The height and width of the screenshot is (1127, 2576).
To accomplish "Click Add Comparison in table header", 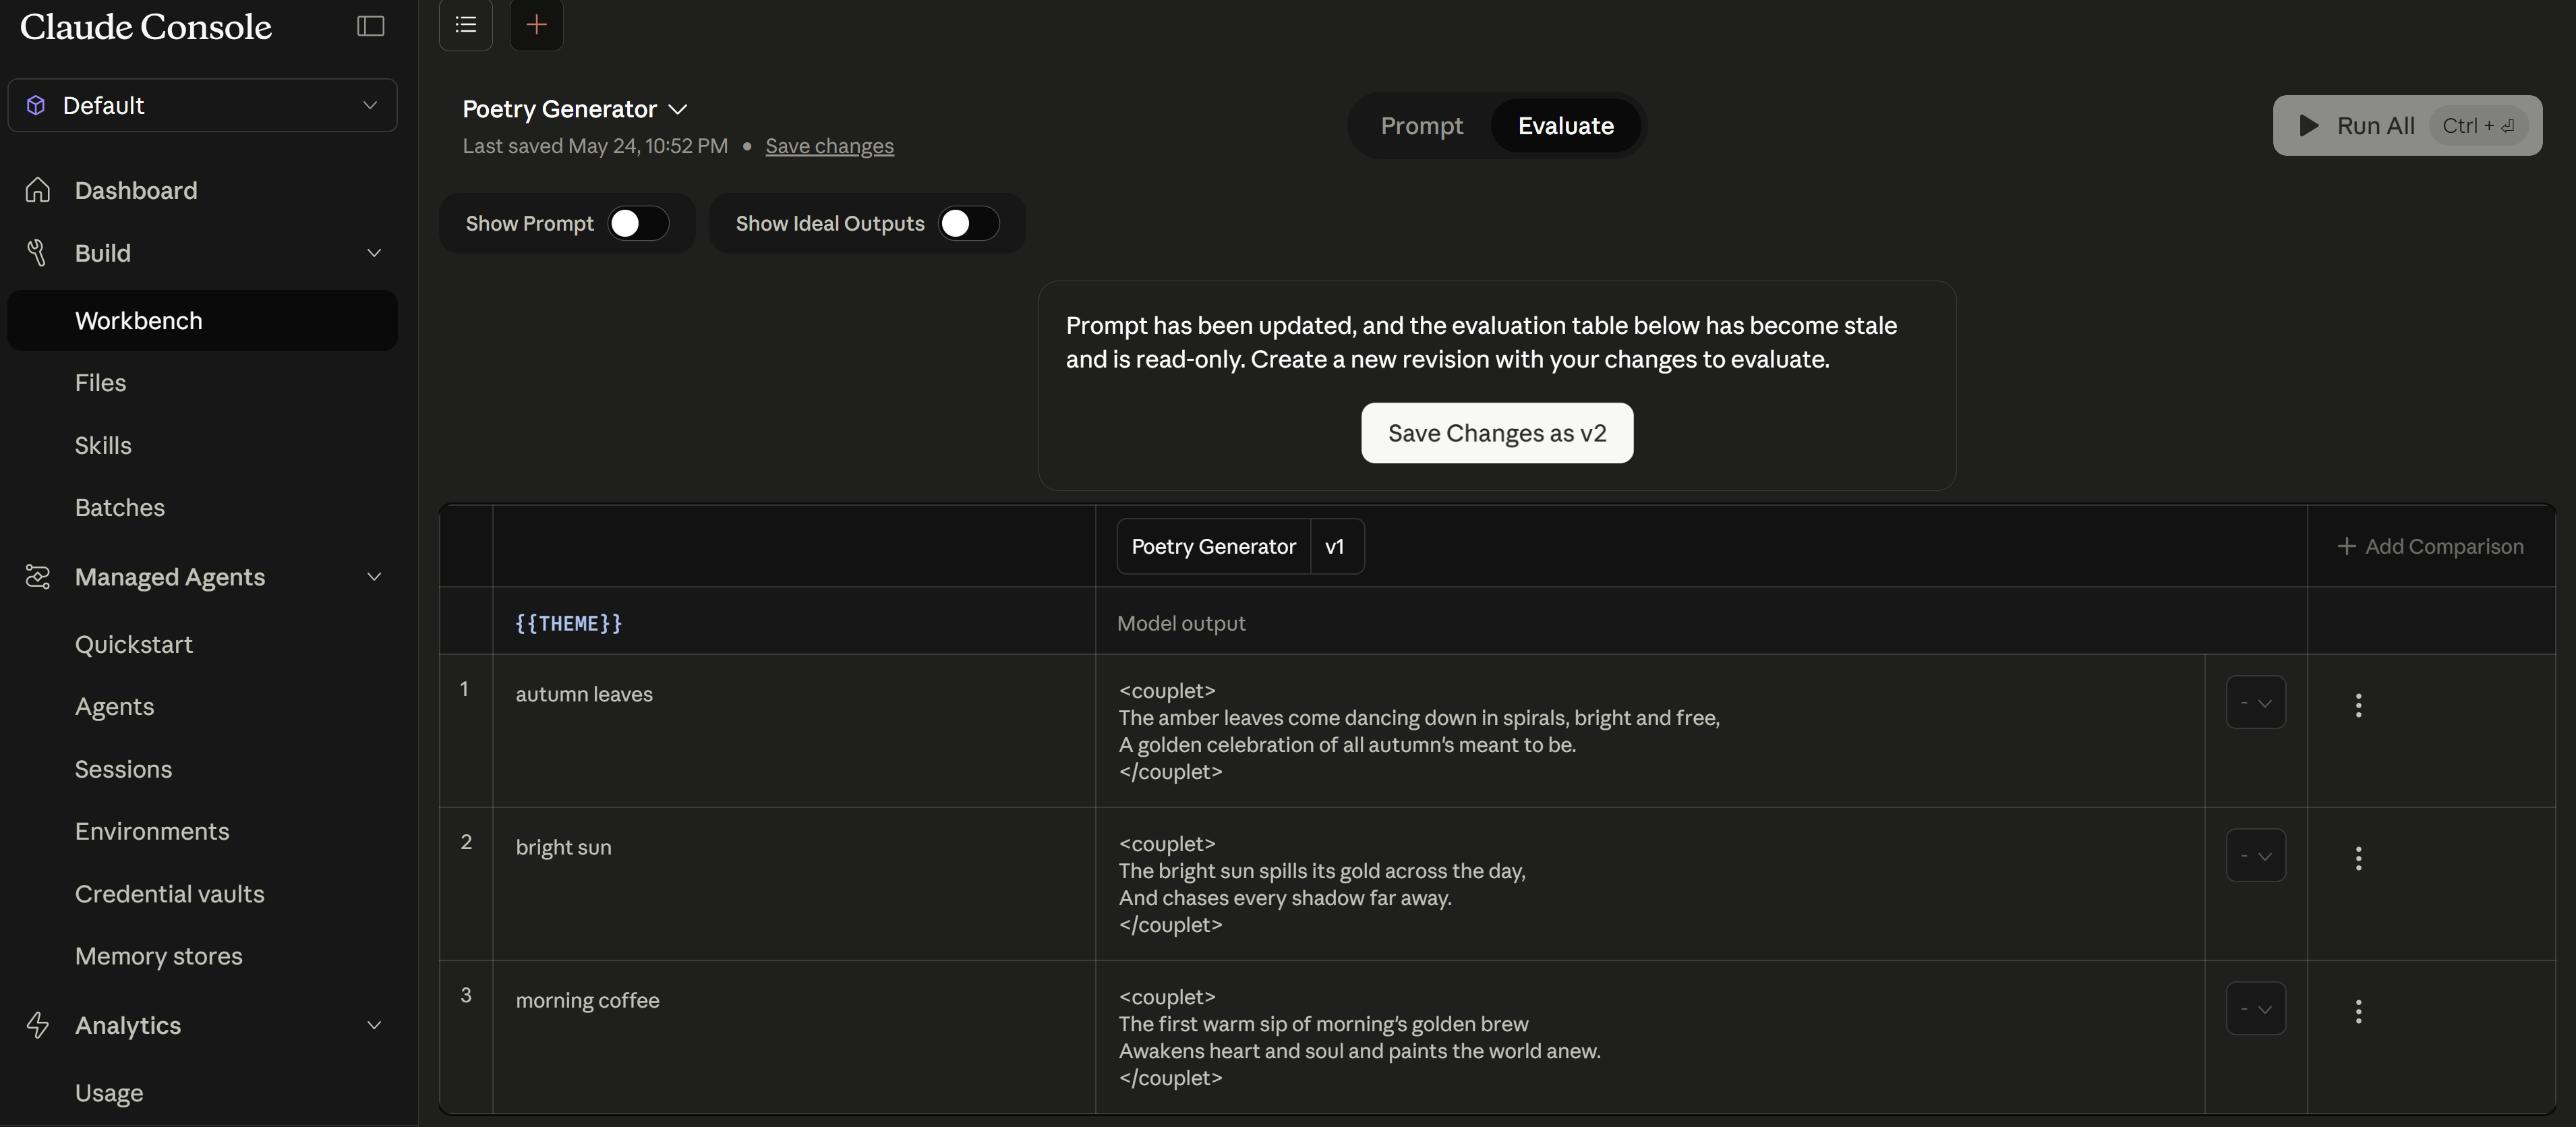I will pos(2430,546).
